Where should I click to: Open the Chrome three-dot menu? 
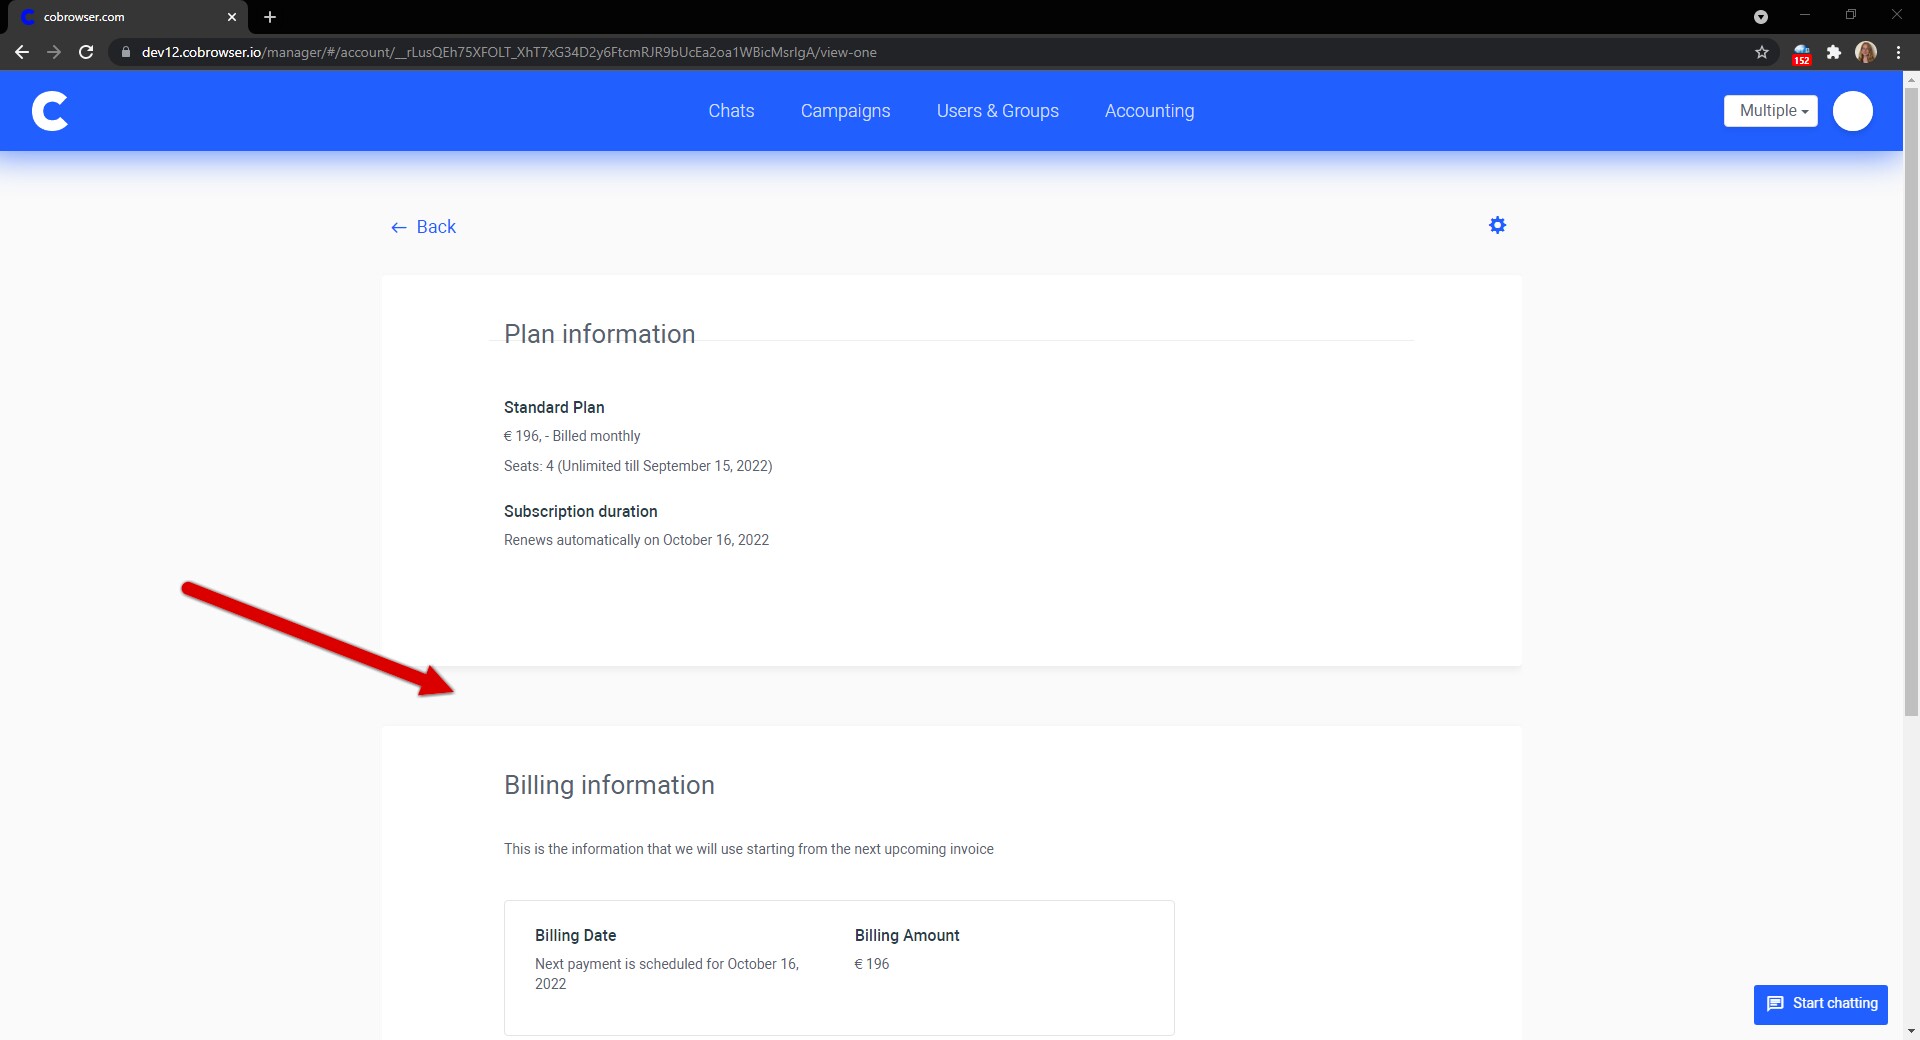coord(1899,51)
